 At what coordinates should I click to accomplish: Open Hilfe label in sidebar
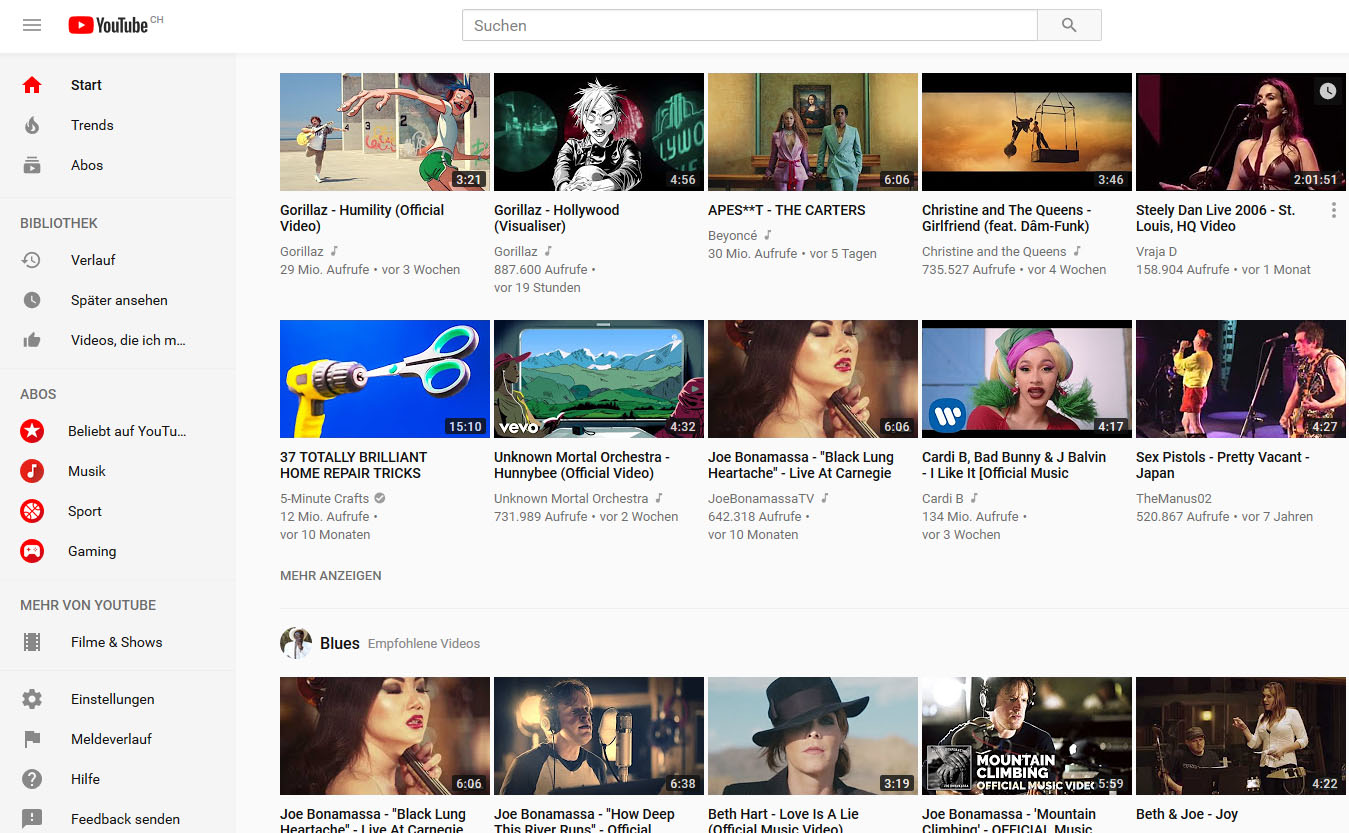tap(85, 779)
